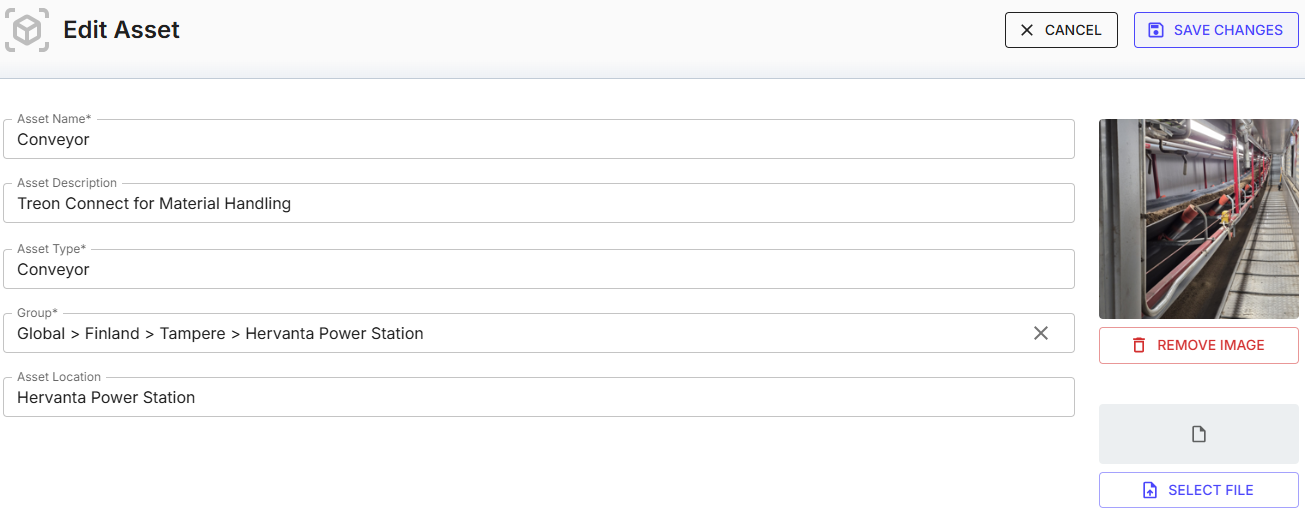Save the asset with Save Changes
Screen dimensions: 1305x517
pos(1227,30)
